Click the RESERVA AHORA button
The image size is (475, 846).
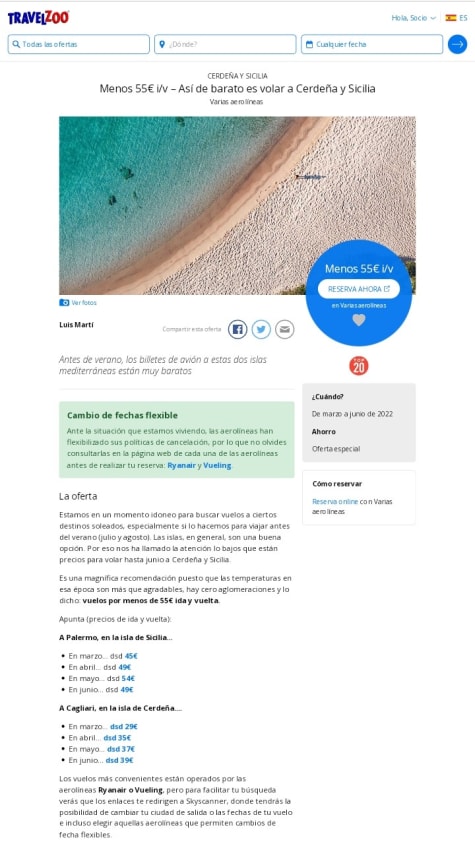(x=359, y=289)
